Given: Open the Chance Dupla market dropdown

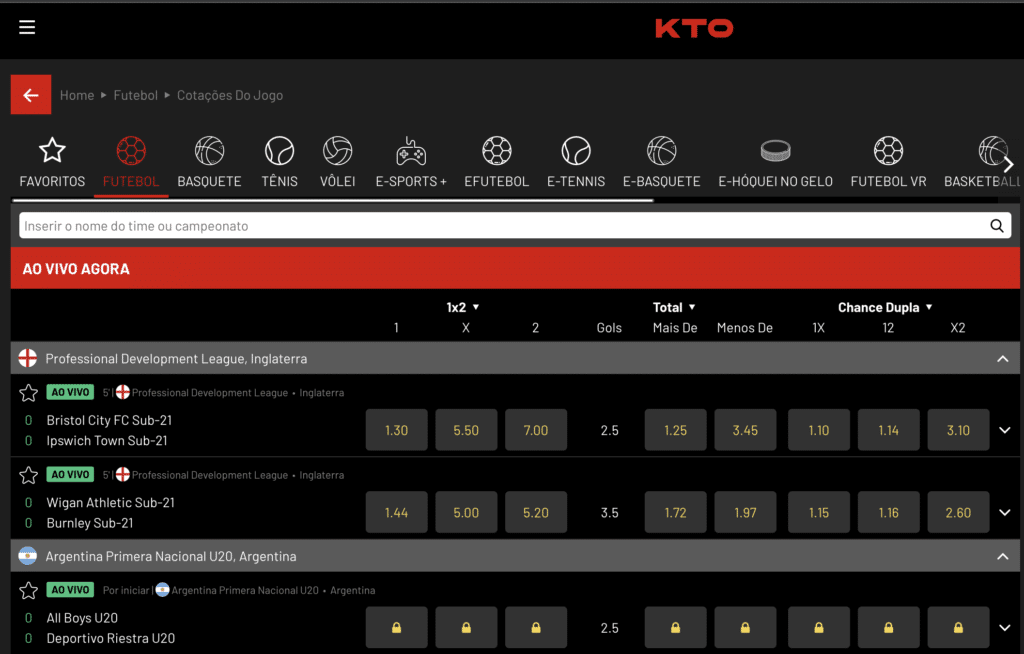Looking at the screenshot, I should (885, 307).
